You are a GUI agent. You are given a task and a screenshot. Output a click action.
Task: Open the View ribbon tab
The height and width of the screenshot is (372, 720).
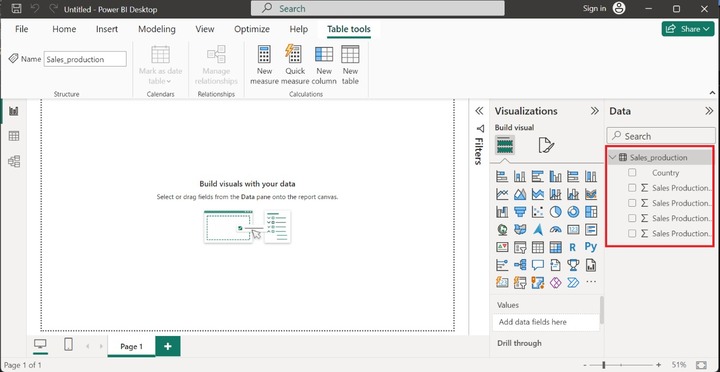tap(205, 29)
